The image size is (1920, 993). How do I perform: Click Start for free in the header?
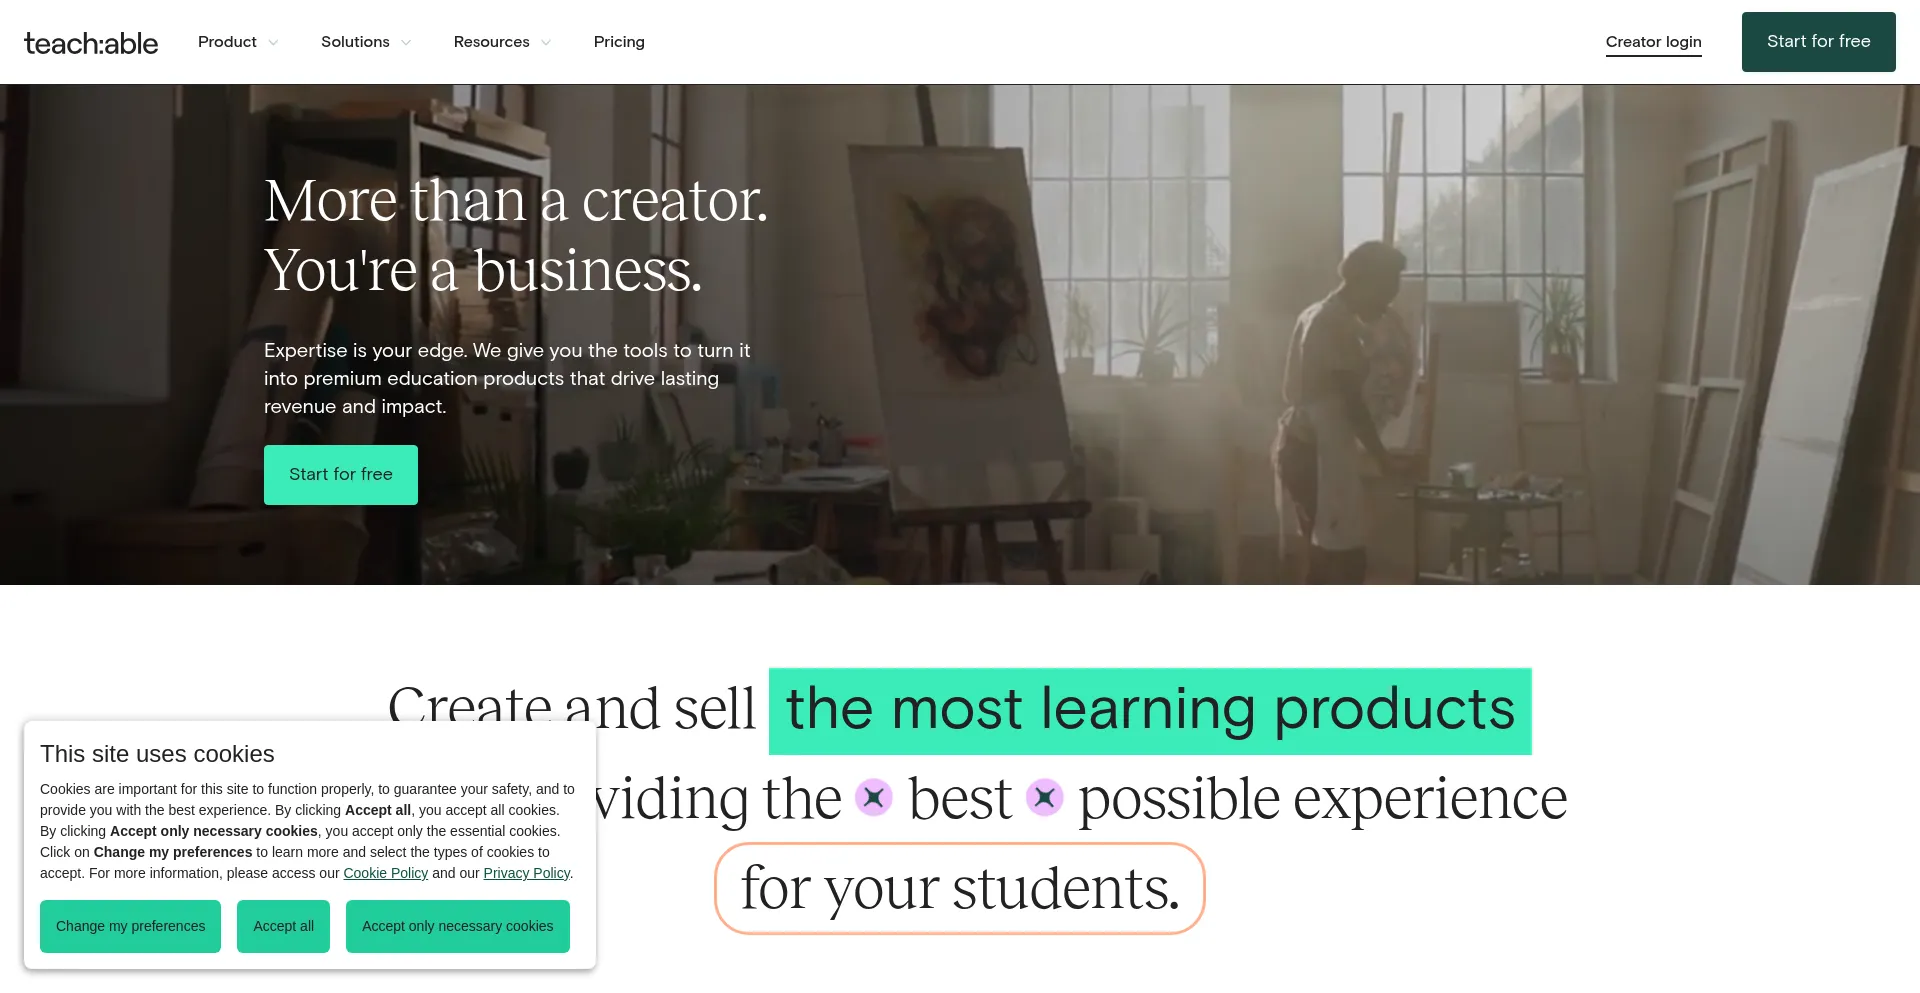coord(1818,42)
